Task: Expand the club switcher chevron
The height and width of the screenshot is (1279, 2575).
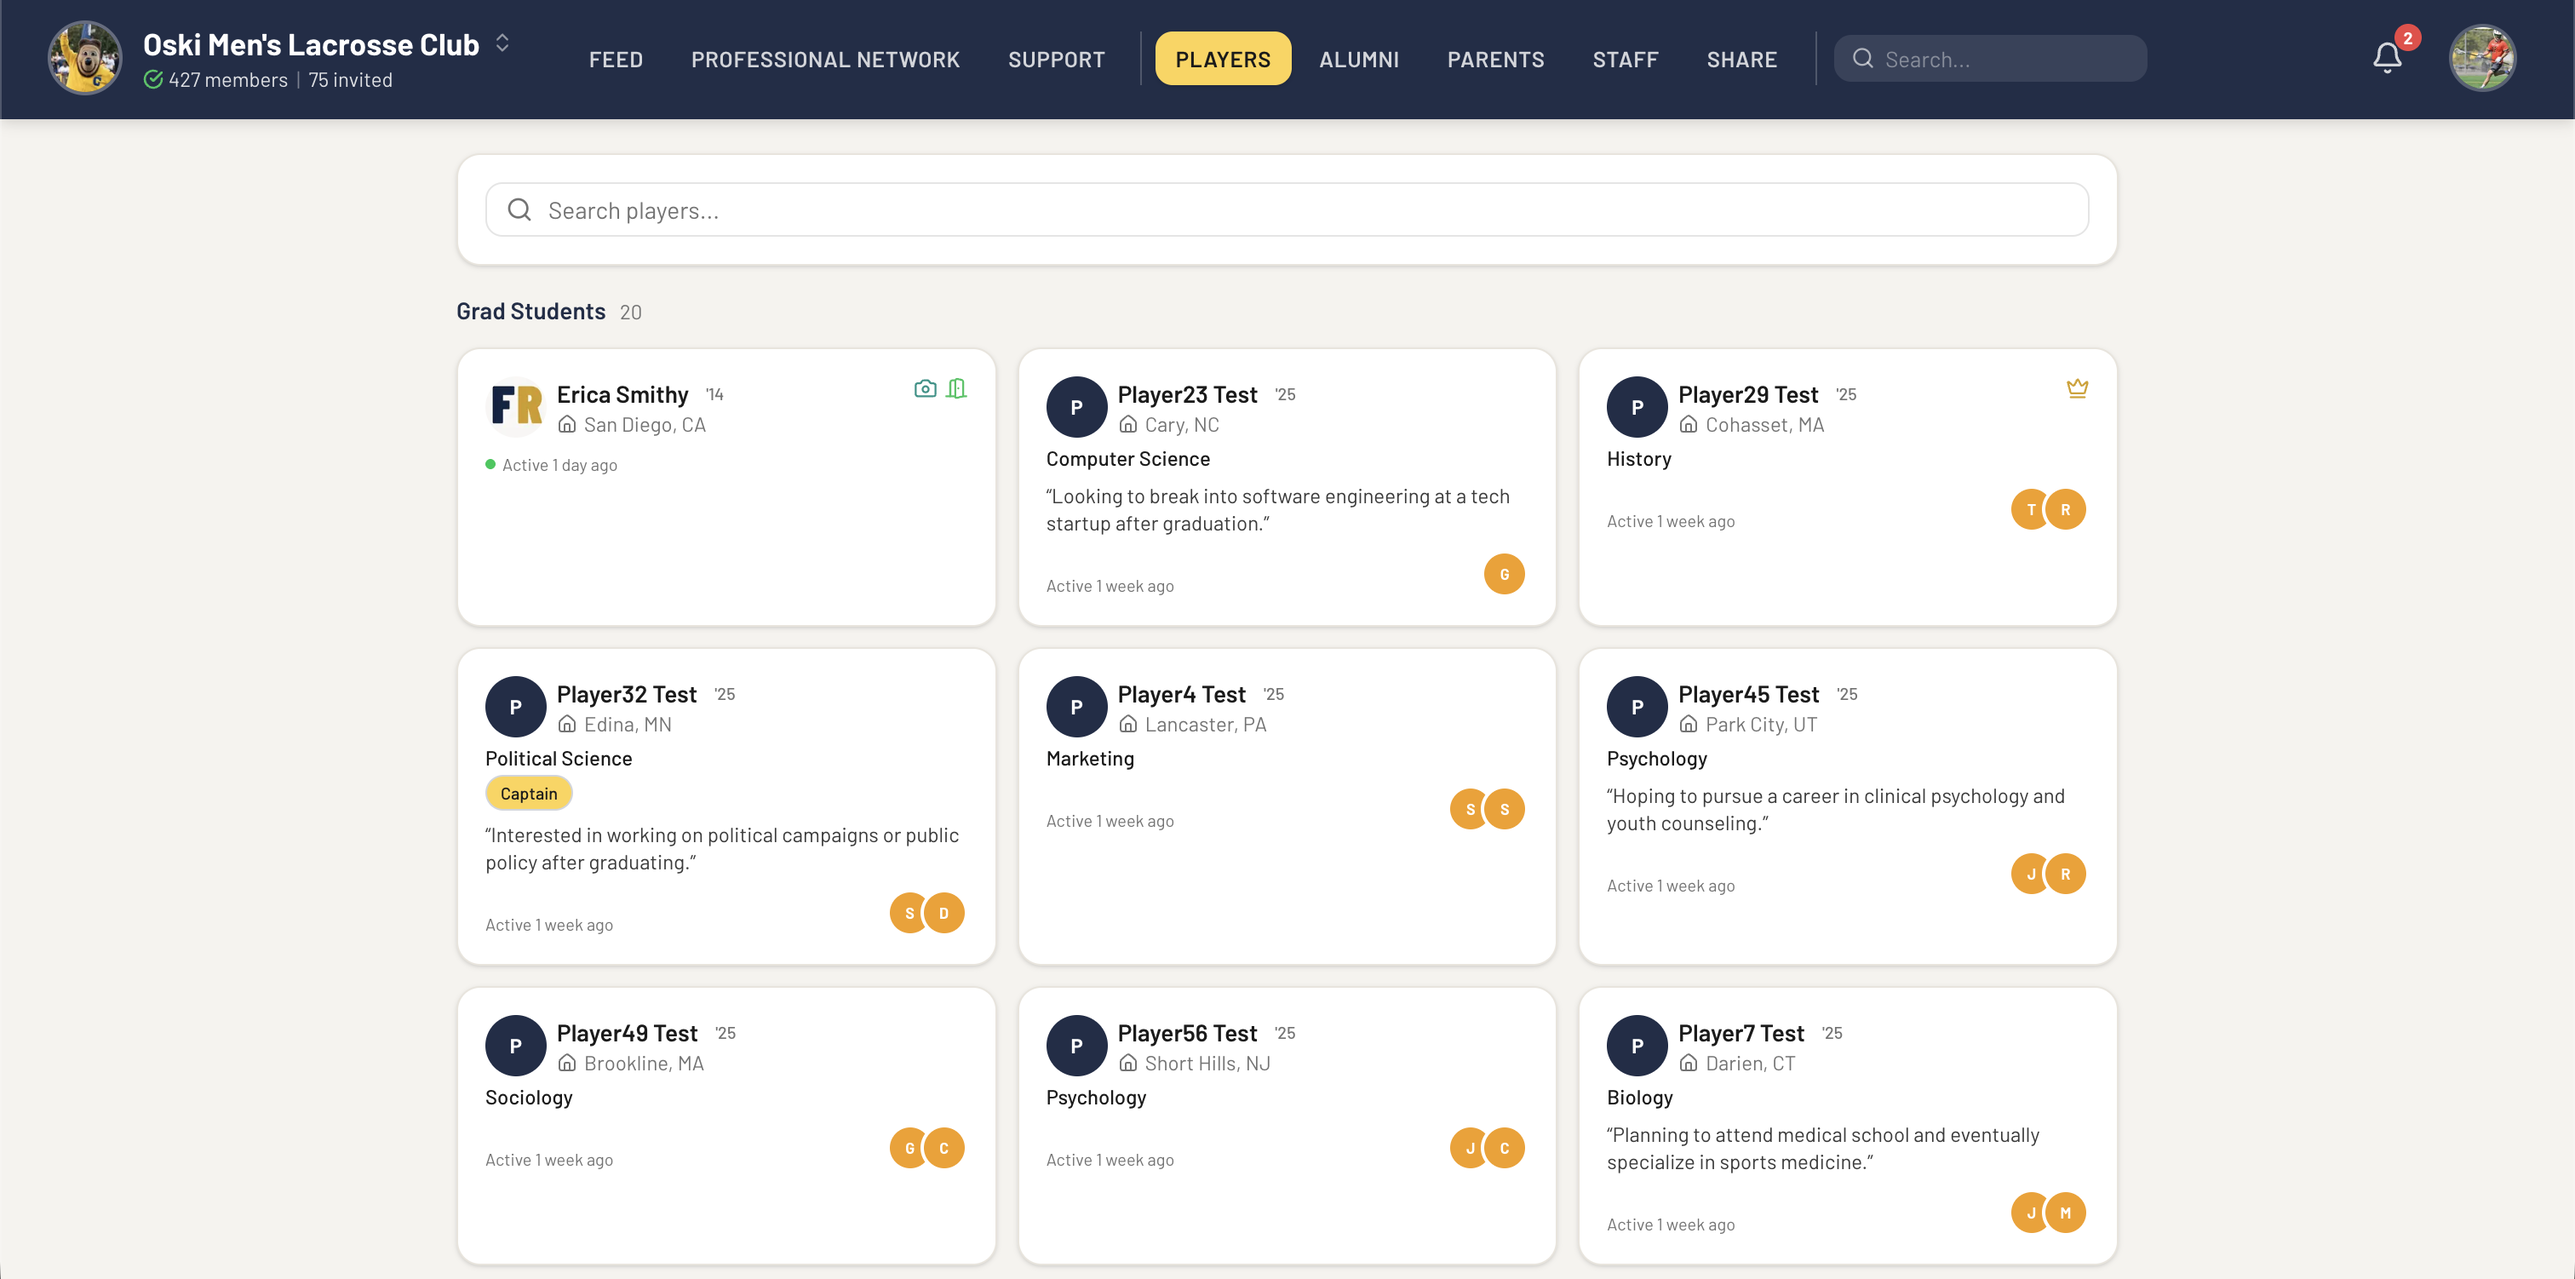Action: click(503, 43)
